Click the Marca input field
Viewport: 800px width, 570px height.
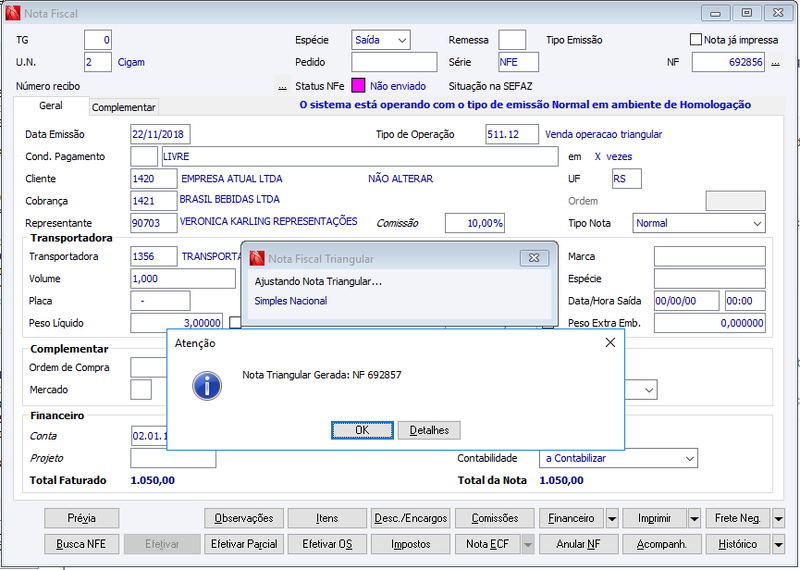[710, 256]
